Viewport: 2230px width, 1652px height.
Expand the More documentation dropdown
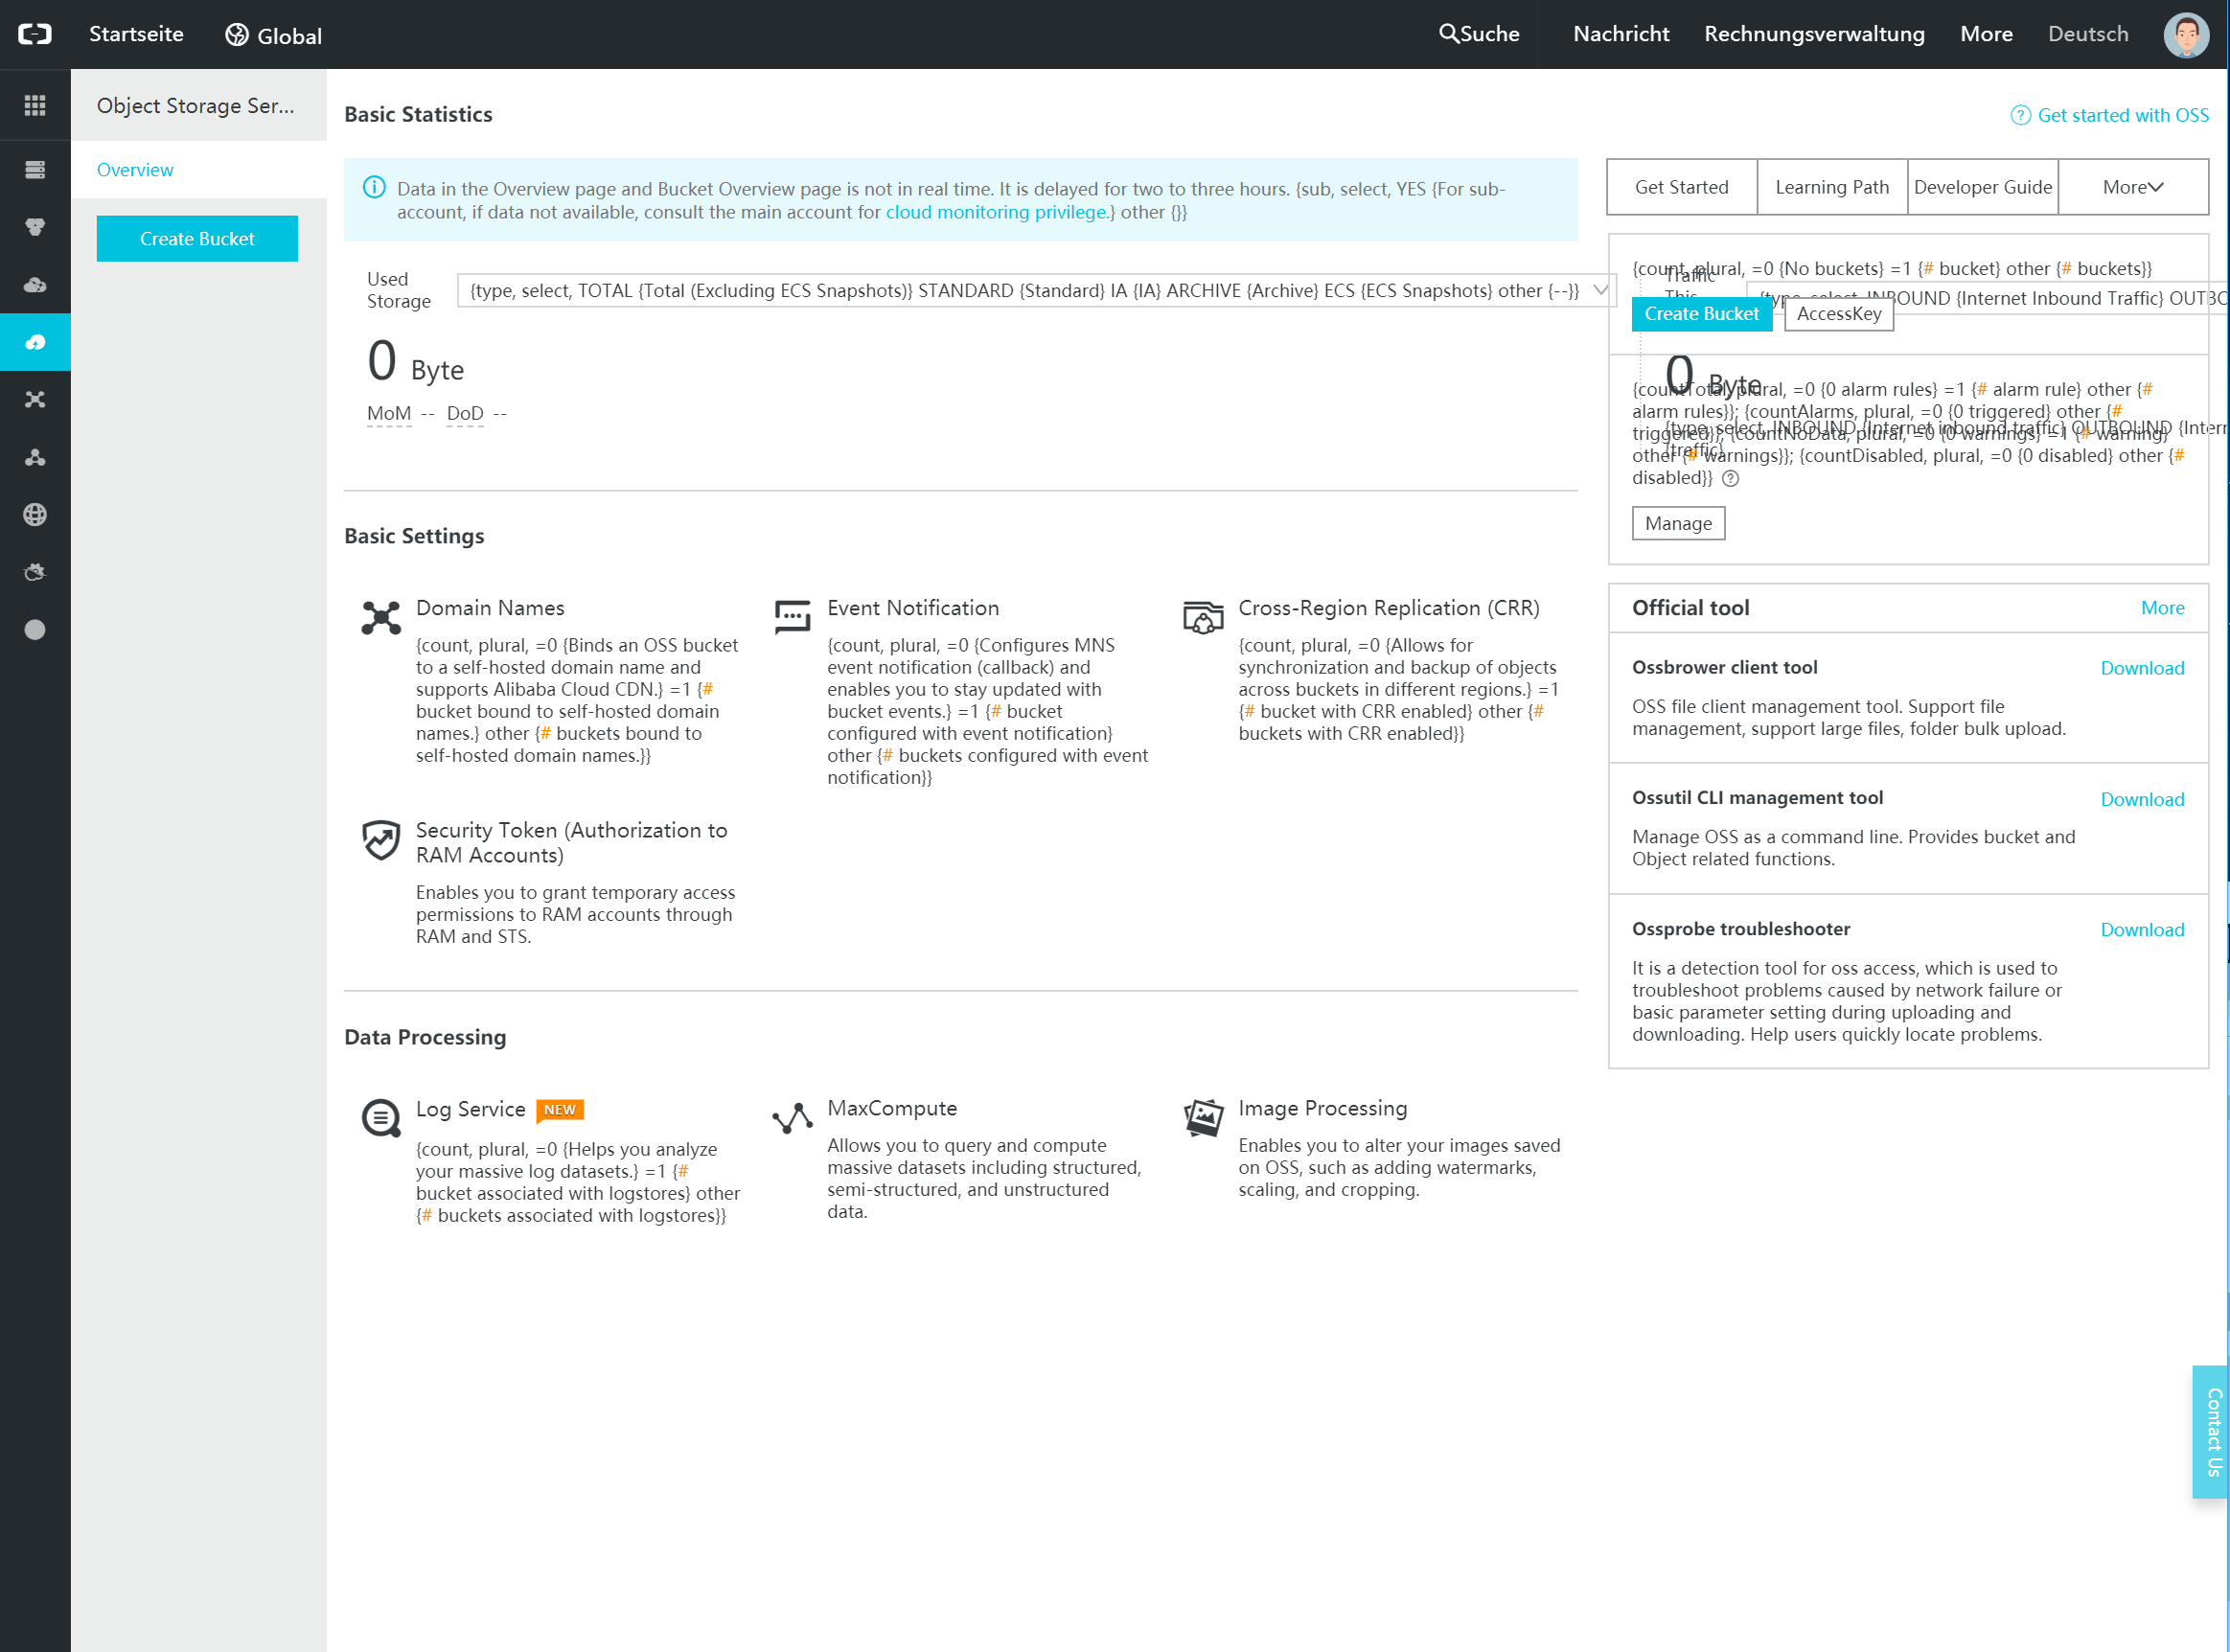(2133, 187)
